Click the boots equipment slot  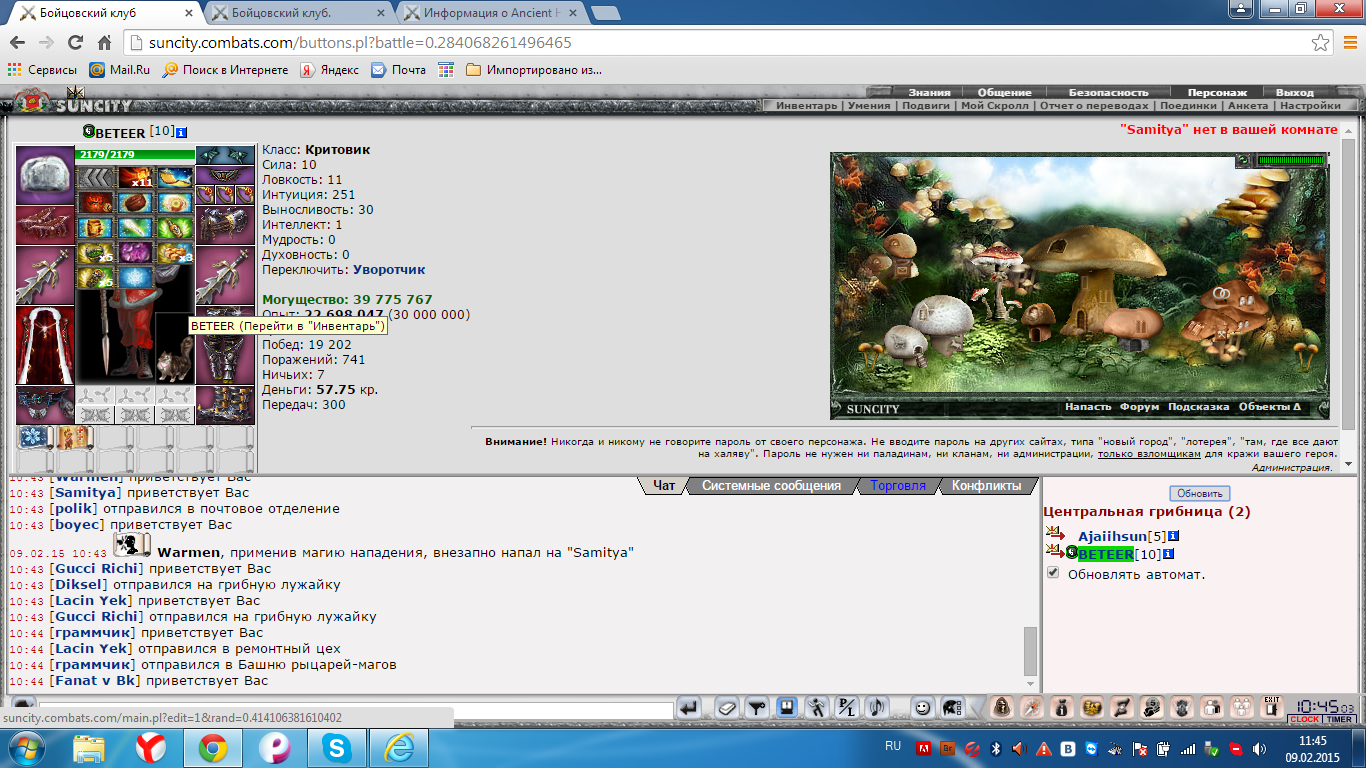[x=225, y=405]
